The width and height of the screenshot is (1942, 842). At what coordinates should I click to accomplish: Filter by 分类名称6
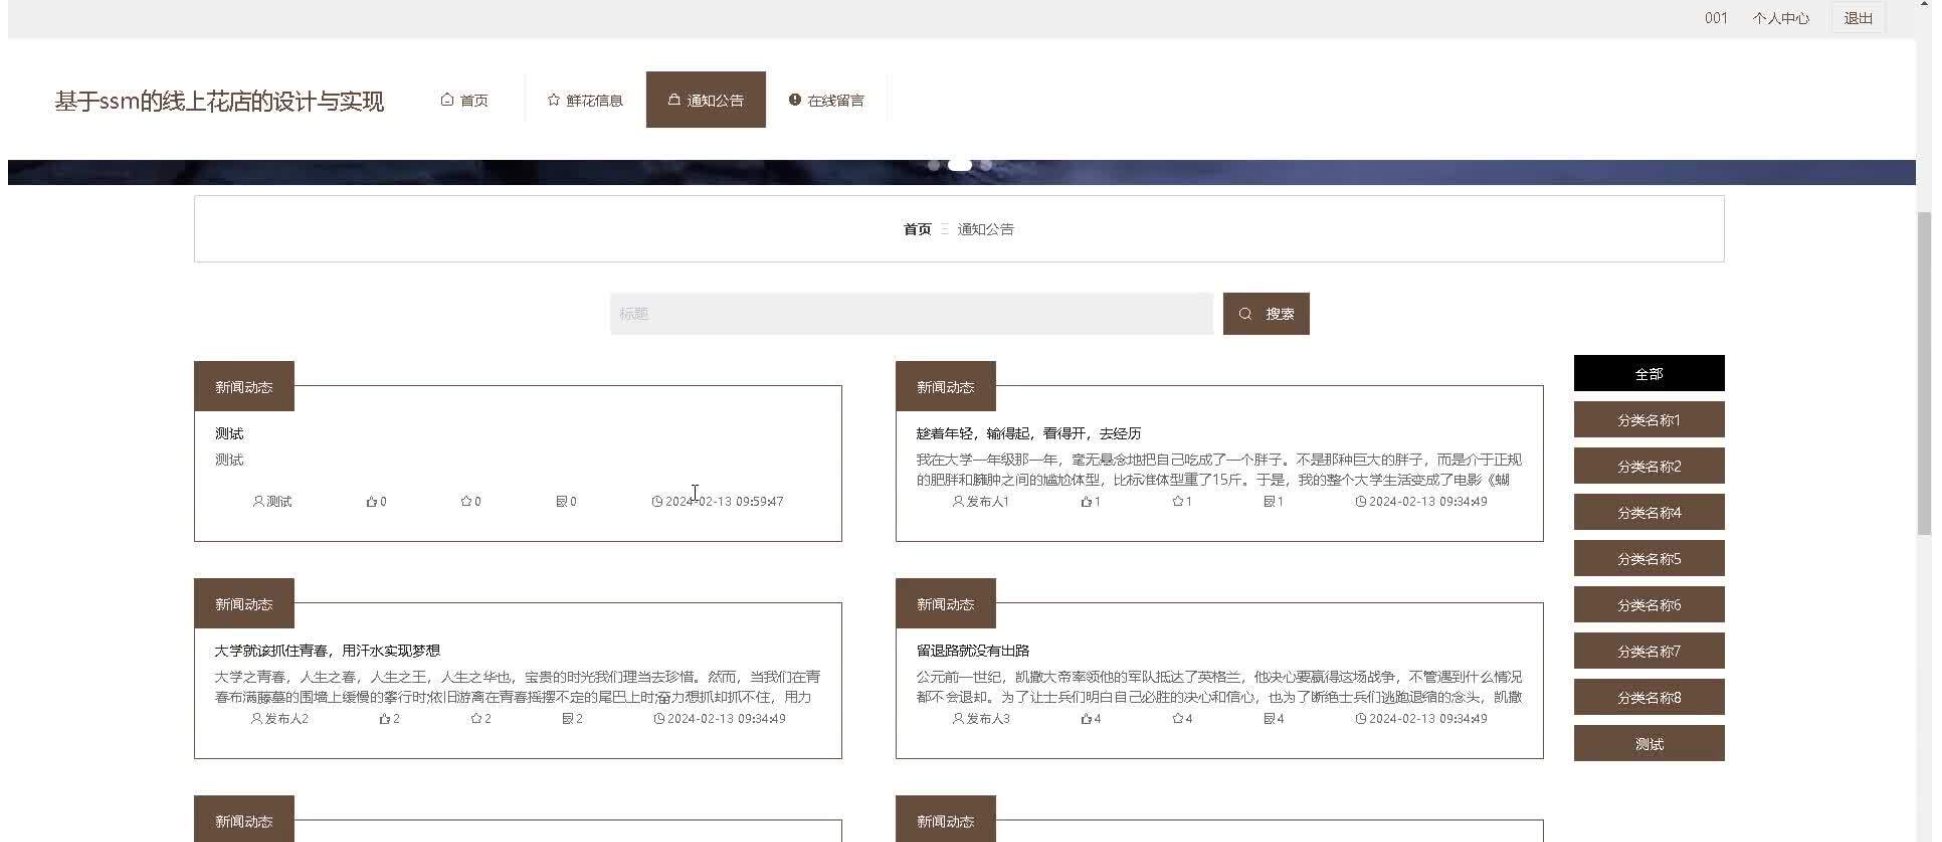tap(1649, 605)
